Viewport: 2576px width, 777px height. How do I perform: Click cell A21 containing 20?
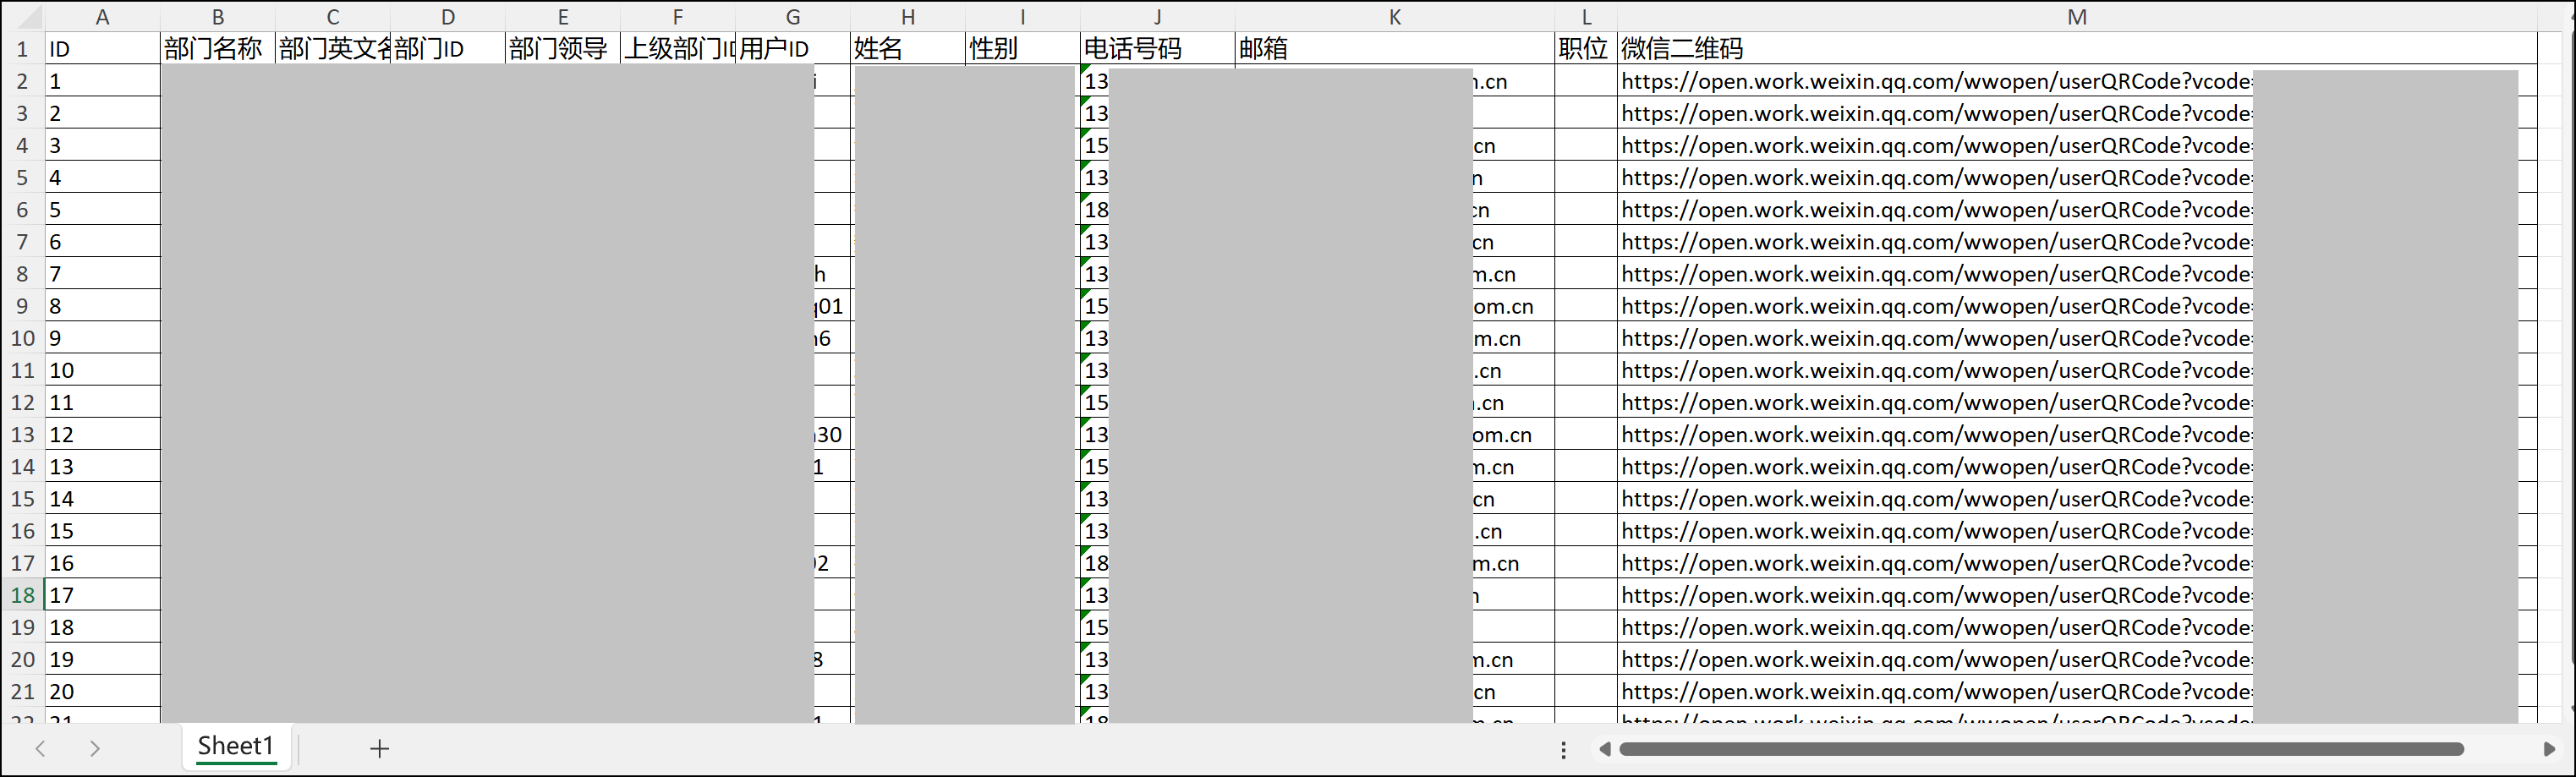[x=102, y=691]
